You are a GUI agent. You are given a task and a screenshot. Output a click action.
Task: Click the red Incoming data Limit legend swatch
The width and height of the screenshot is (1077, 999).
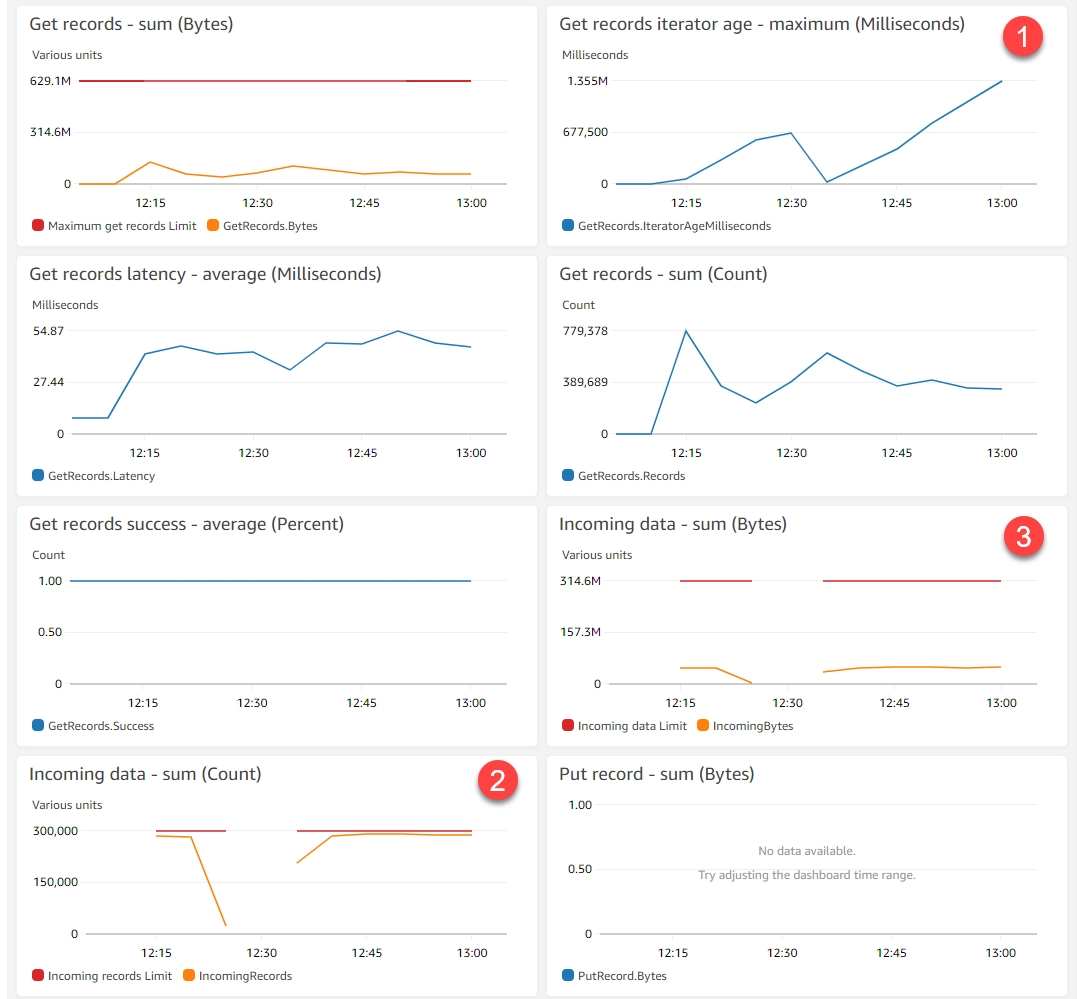click(568, 726)
